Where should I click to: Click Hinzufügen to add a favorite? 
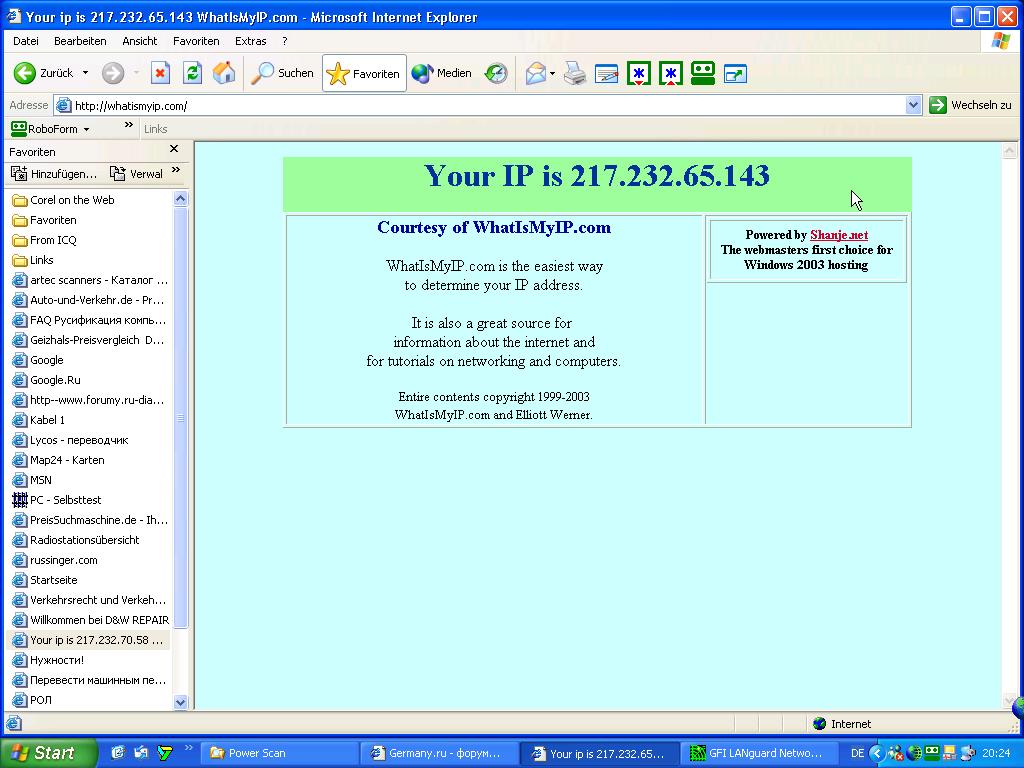[54, 174]
